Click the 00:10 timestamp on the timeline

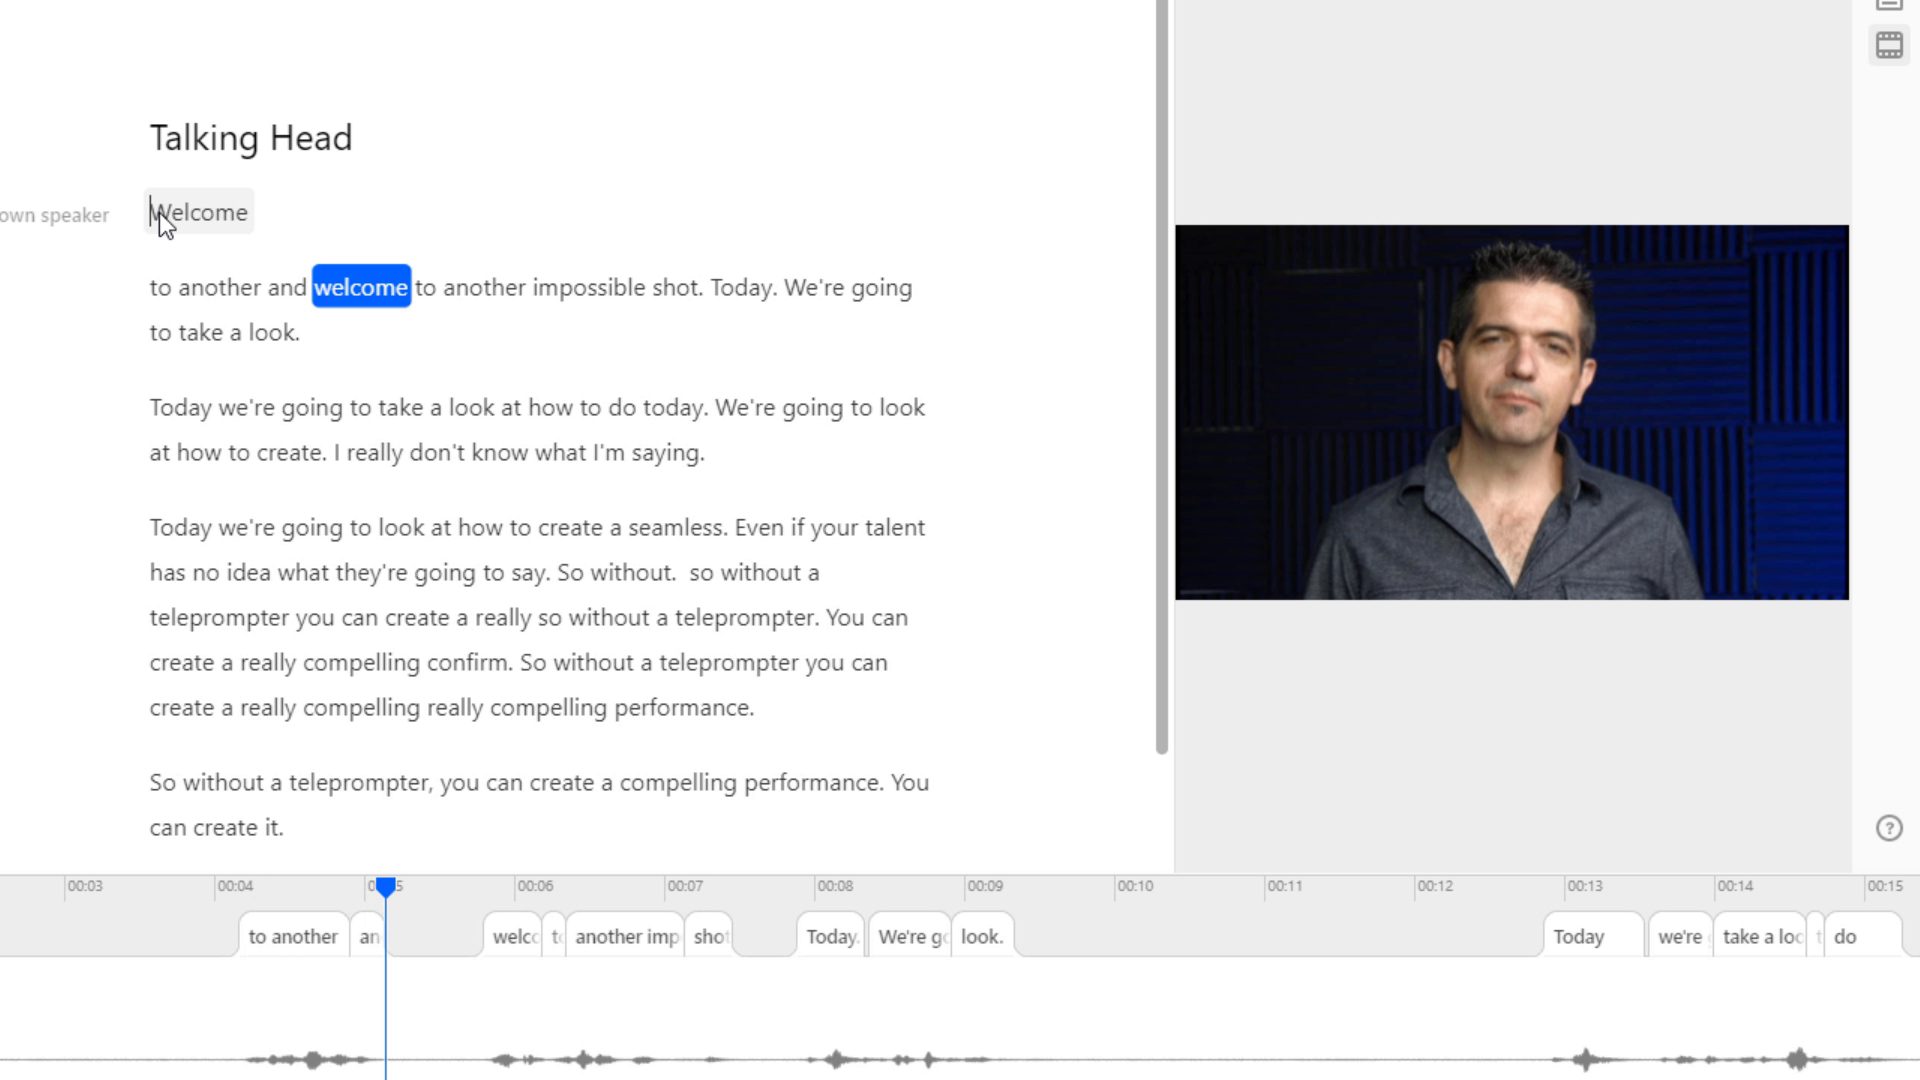coord(1135,886)
